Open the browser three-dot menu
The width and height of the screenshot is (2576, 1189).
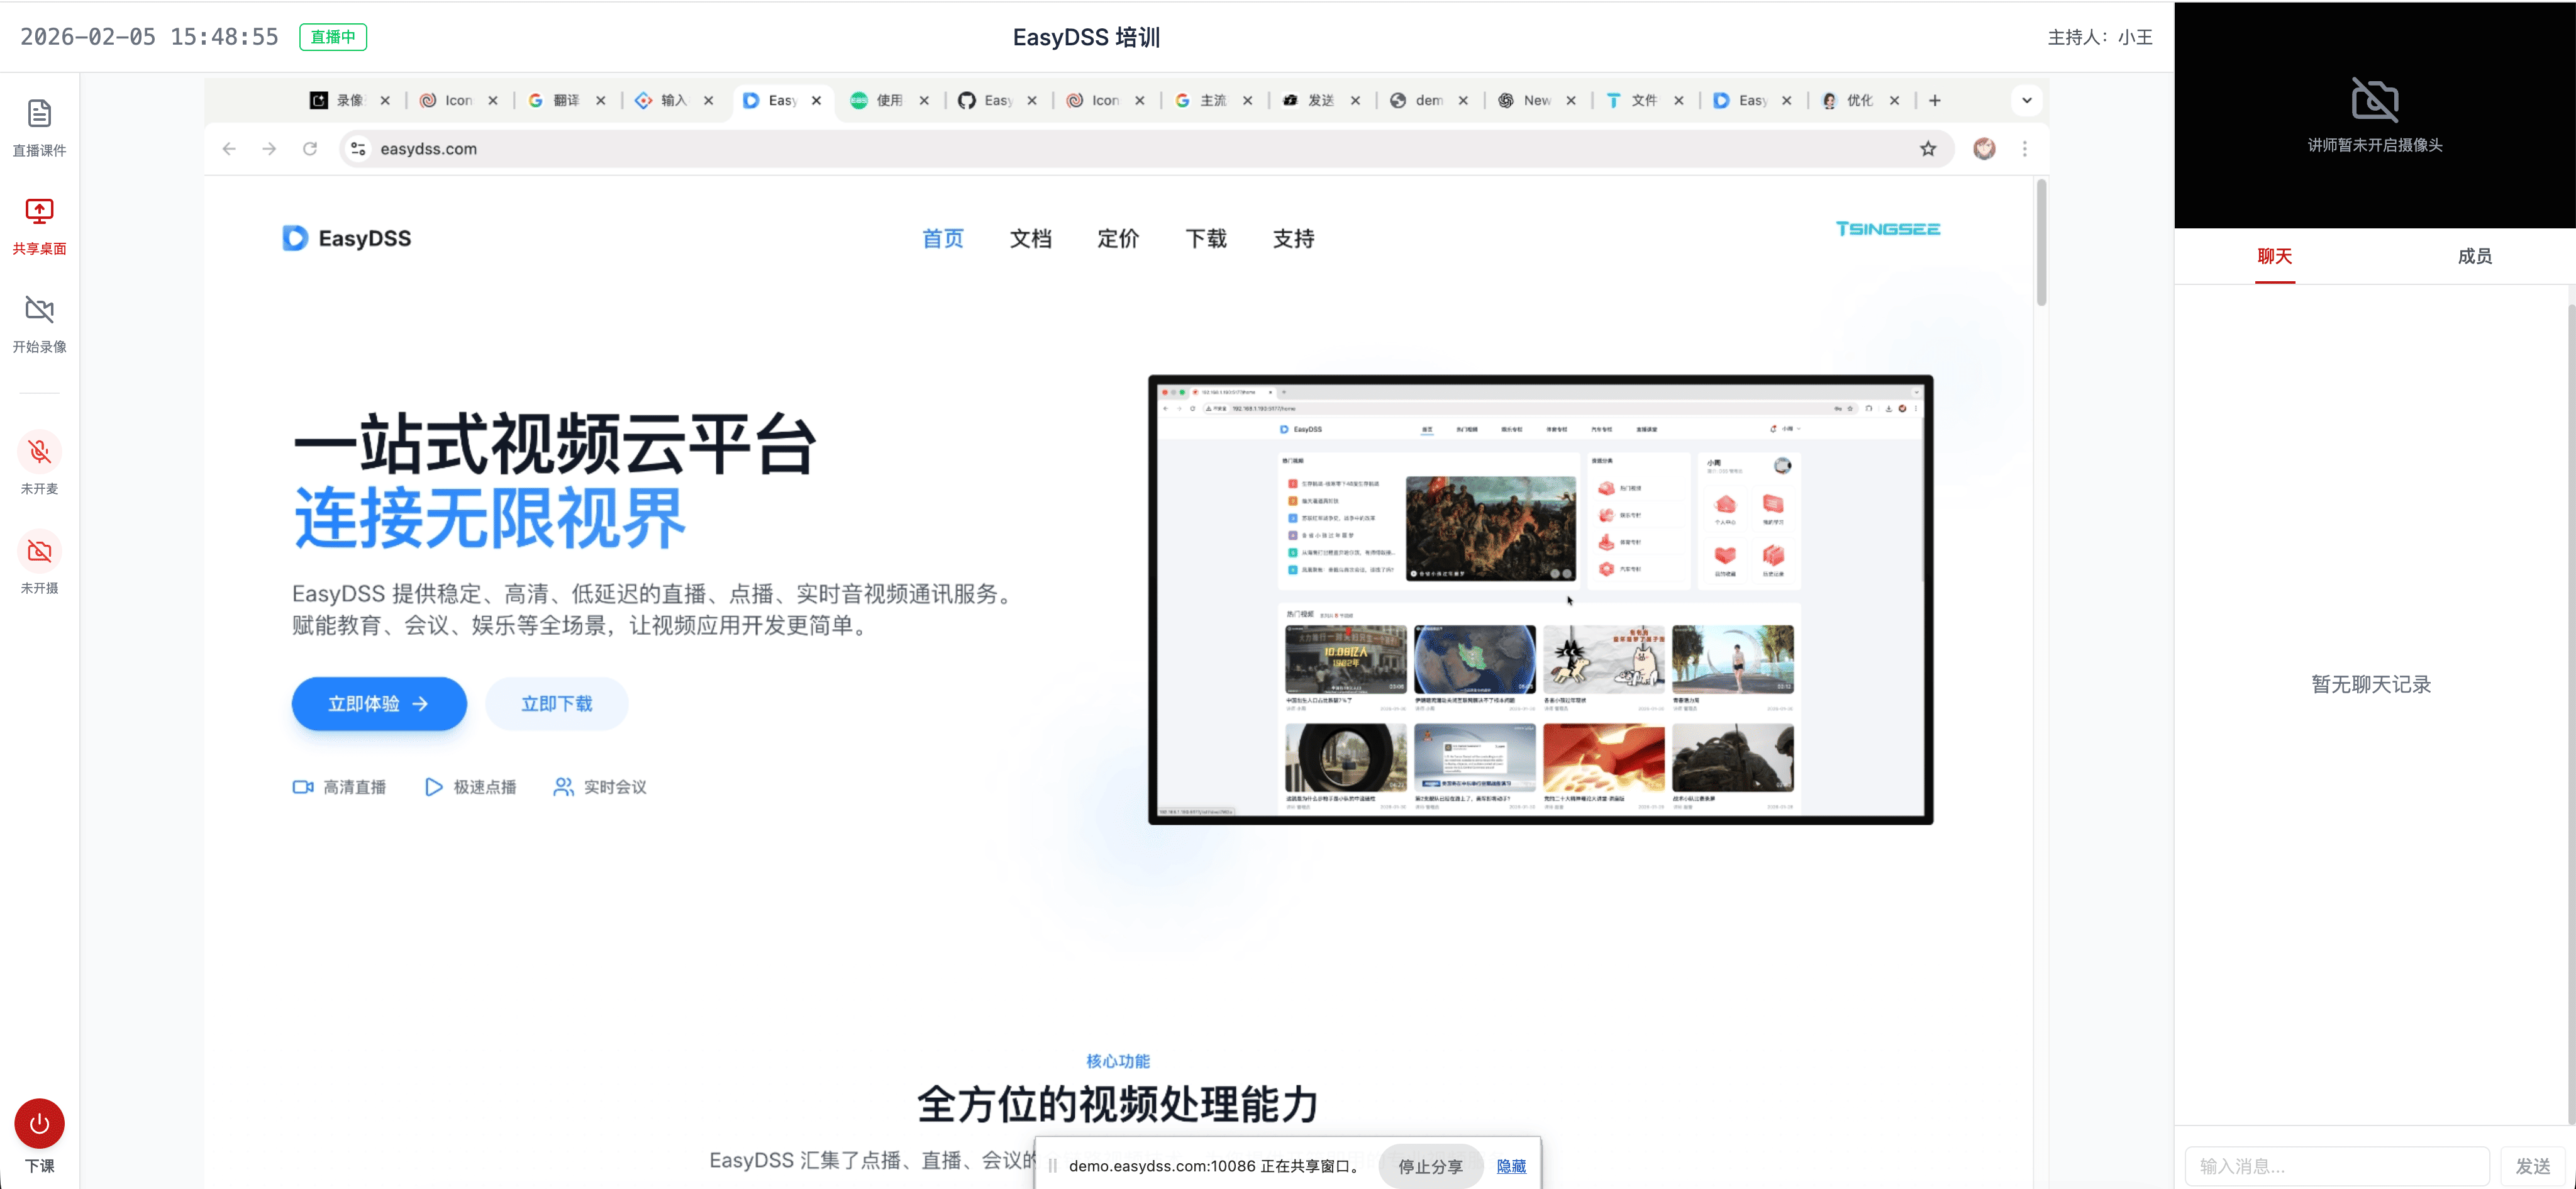2025,149
